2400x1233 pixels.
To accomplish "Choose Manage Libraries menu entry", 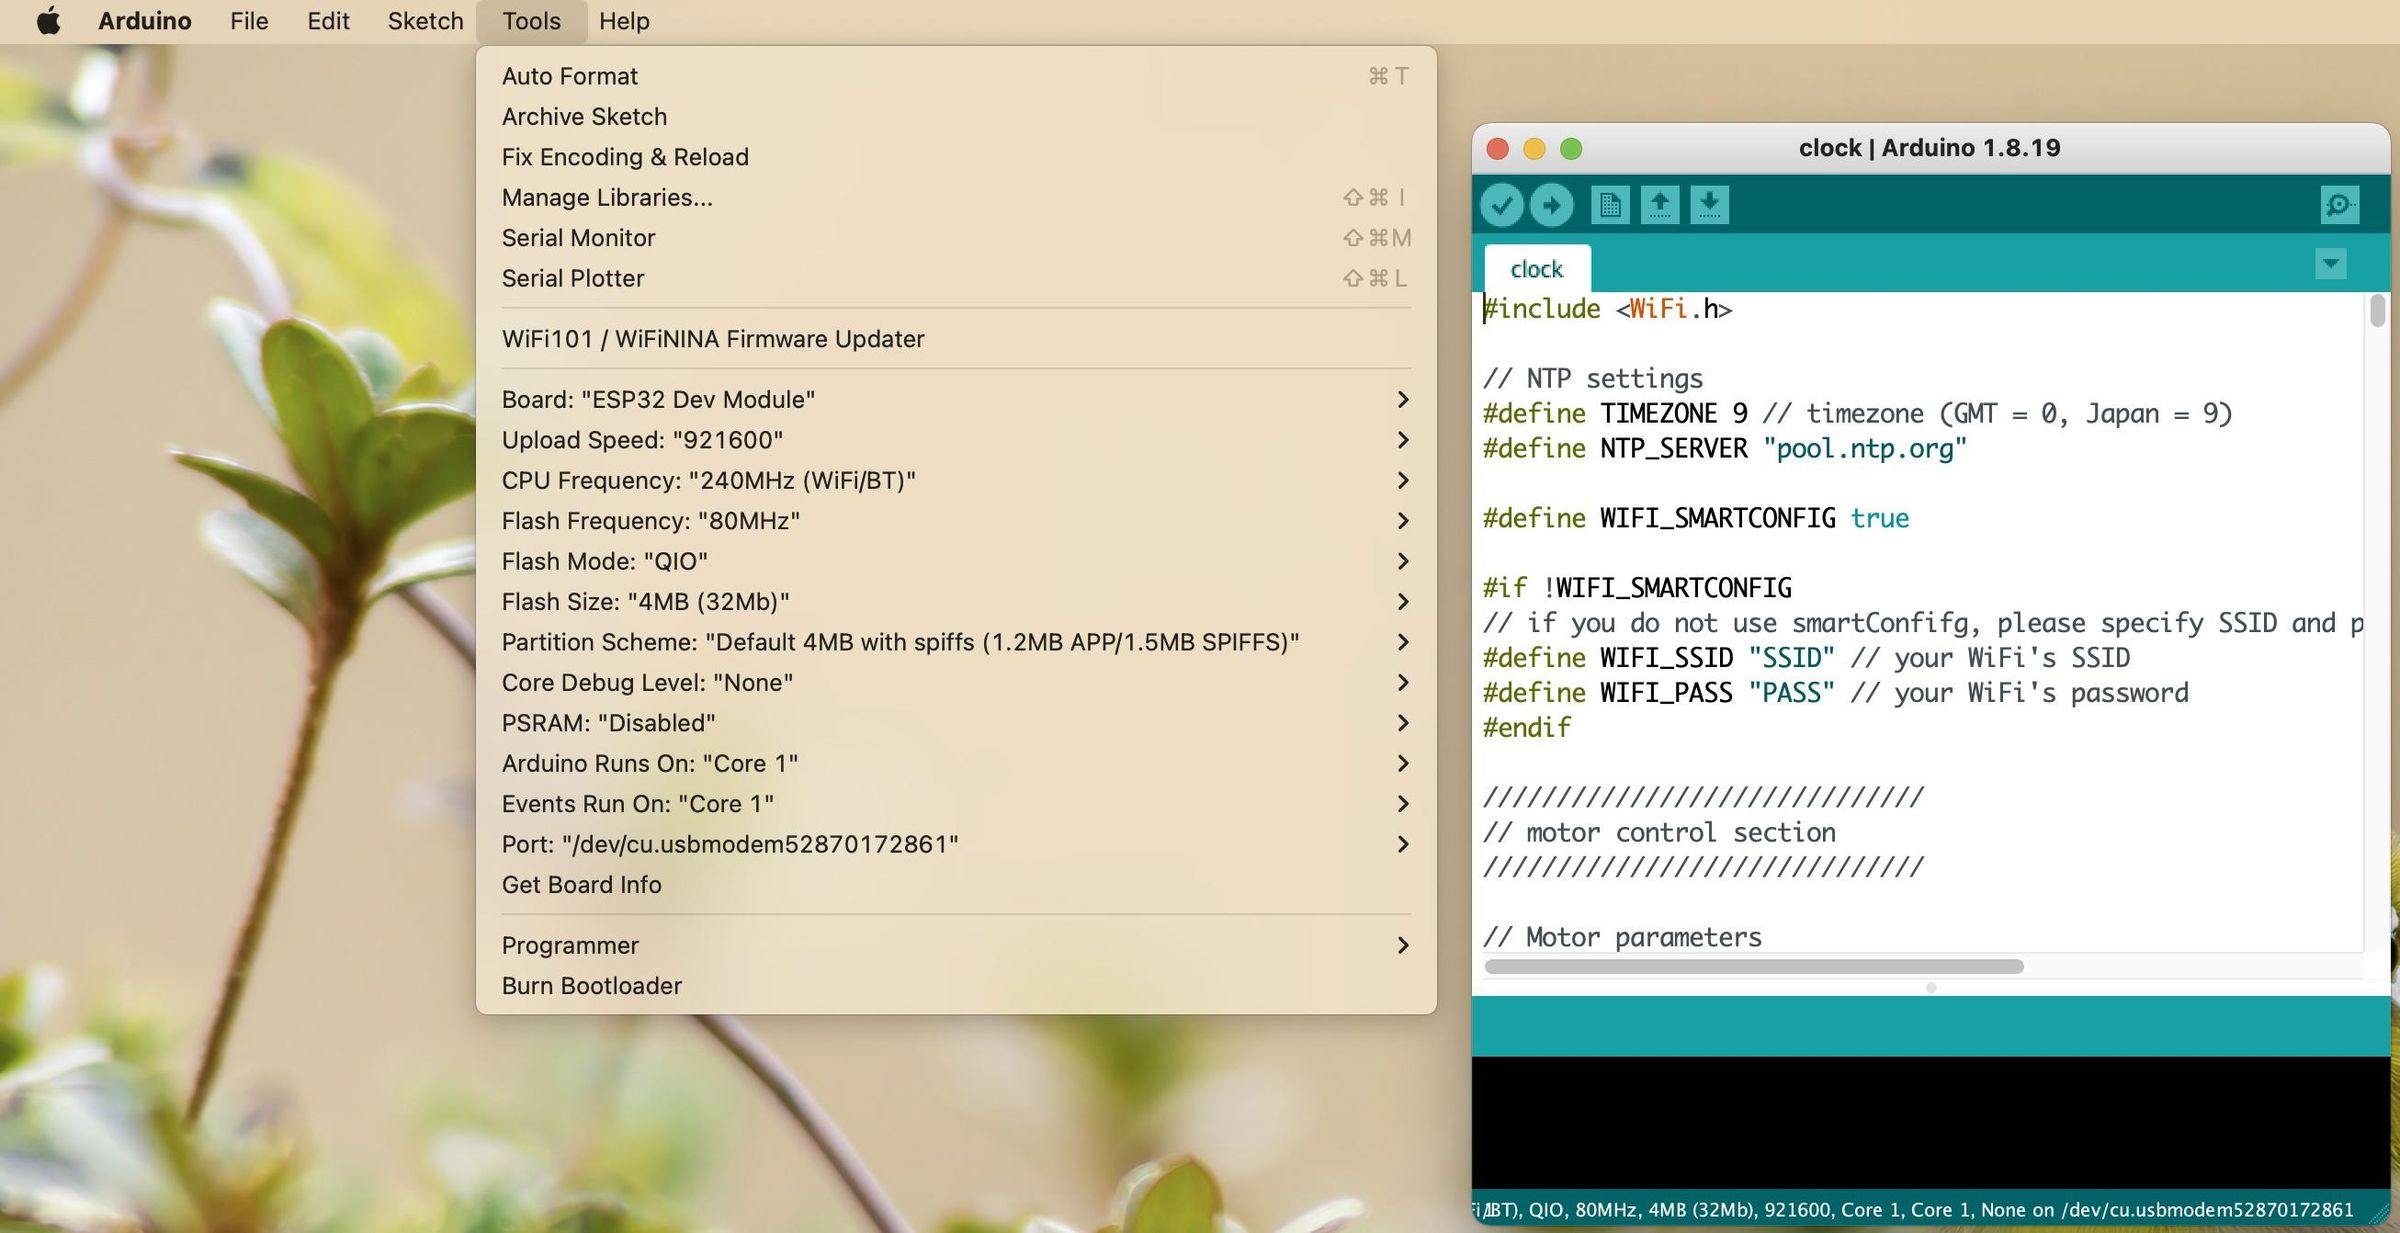I will (607, 198).
